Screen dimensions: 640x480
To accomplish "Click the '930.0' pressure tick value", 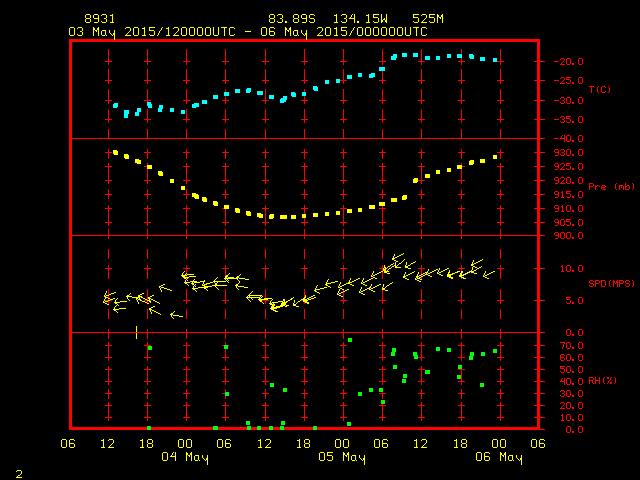I will click(569, 153).
